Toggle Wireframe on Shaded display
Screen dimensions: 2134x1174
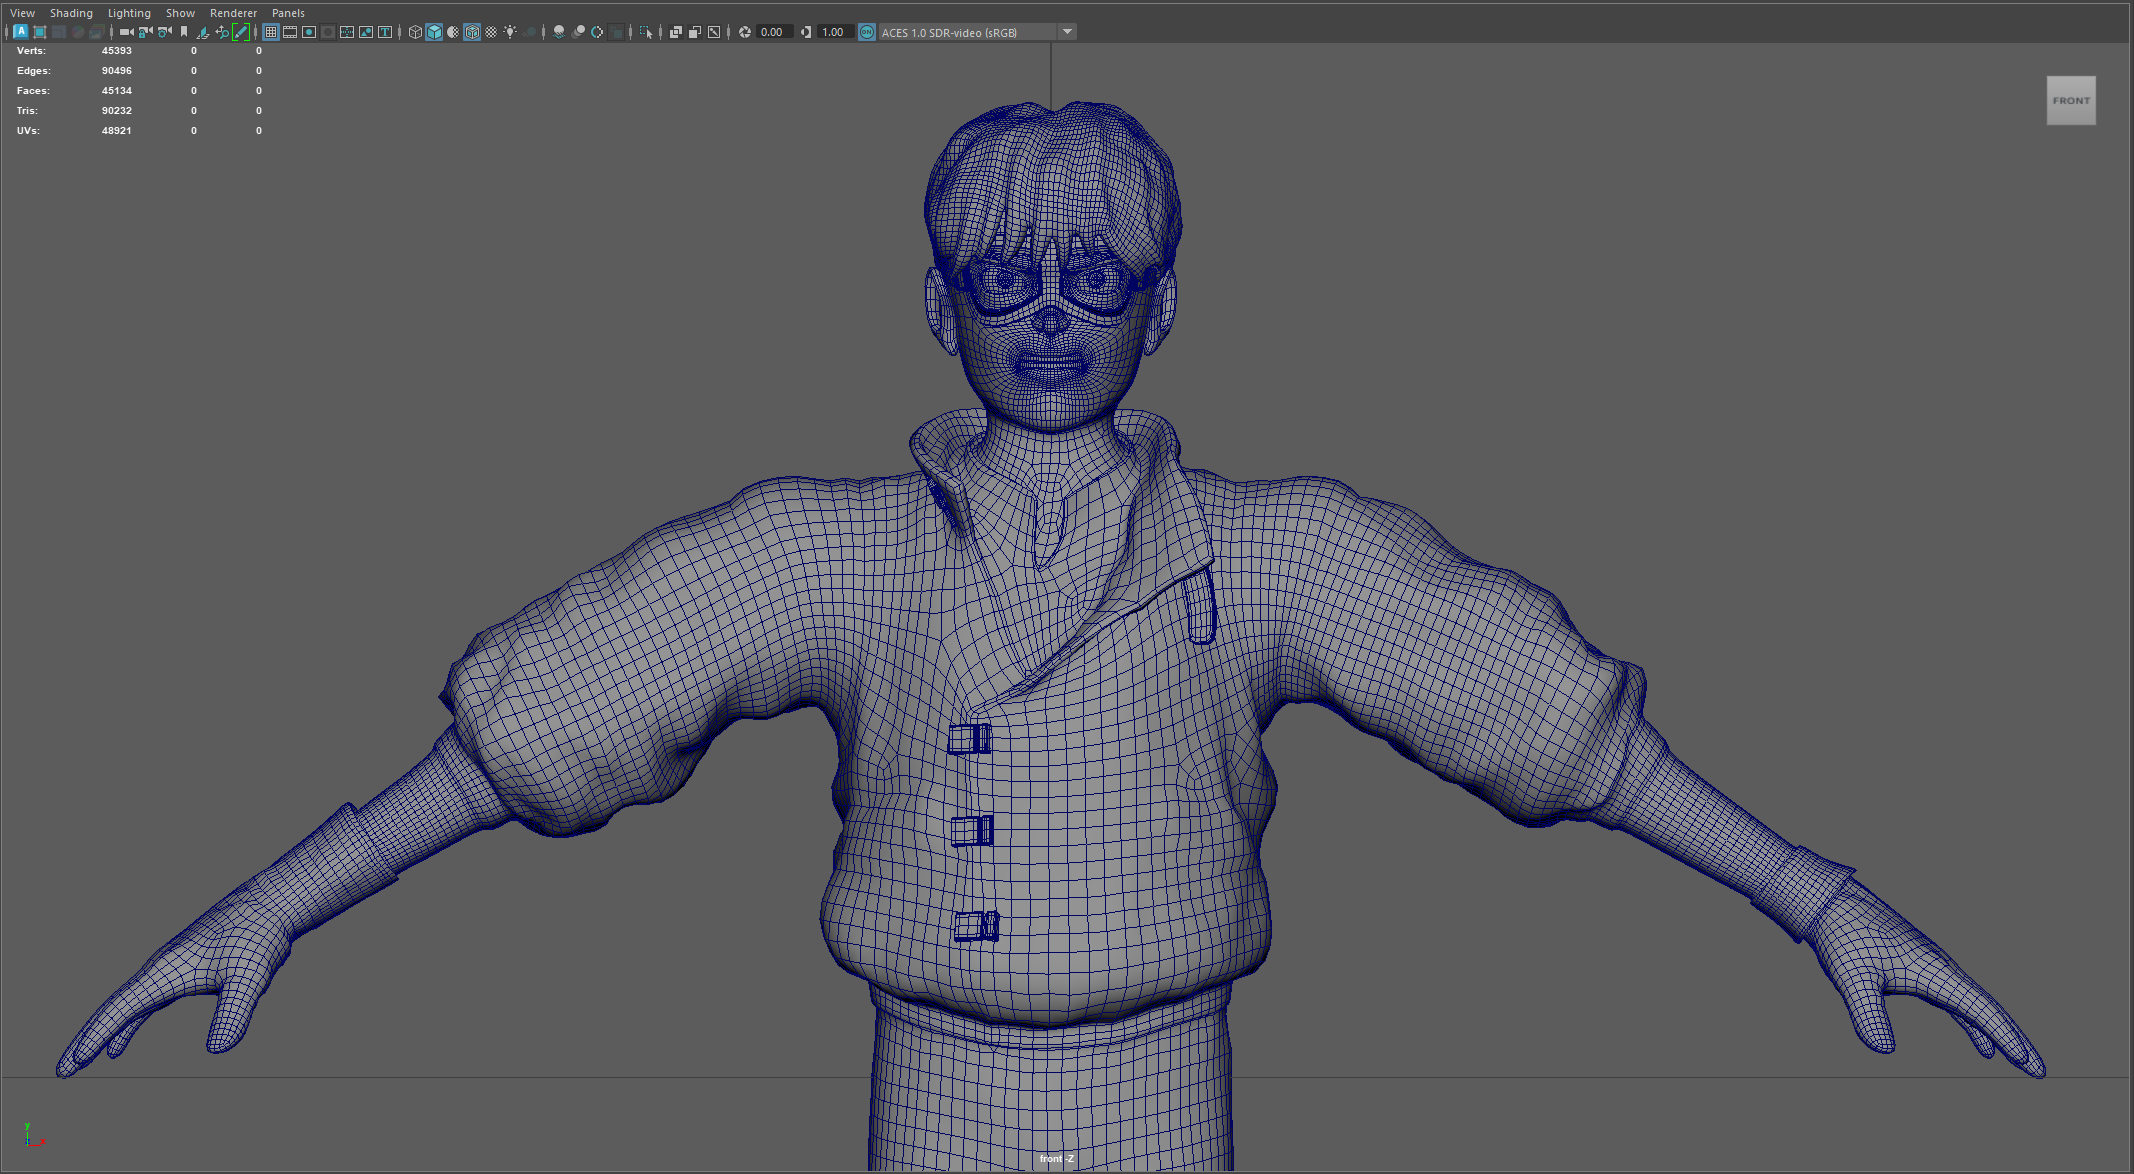coord(472,32)
